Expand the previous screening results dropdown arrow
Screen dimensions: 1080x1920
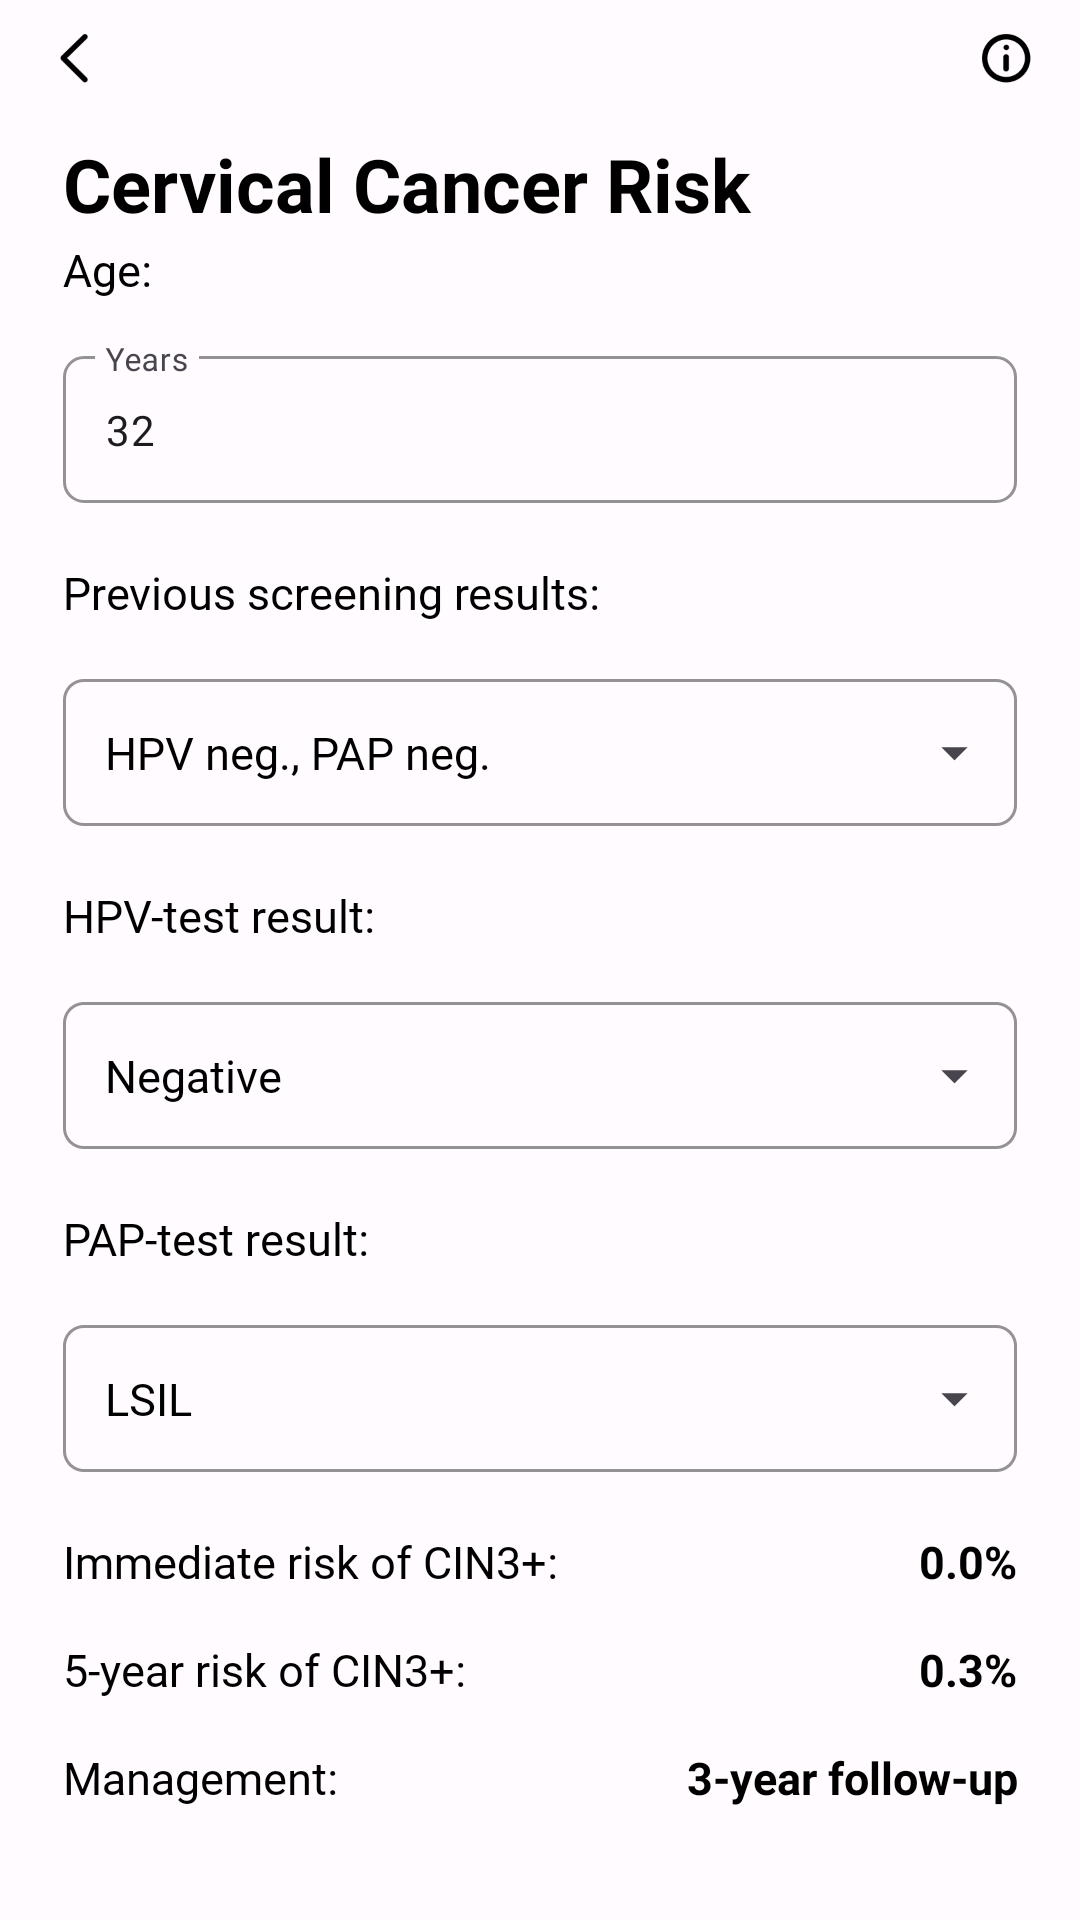coord(954,753)
